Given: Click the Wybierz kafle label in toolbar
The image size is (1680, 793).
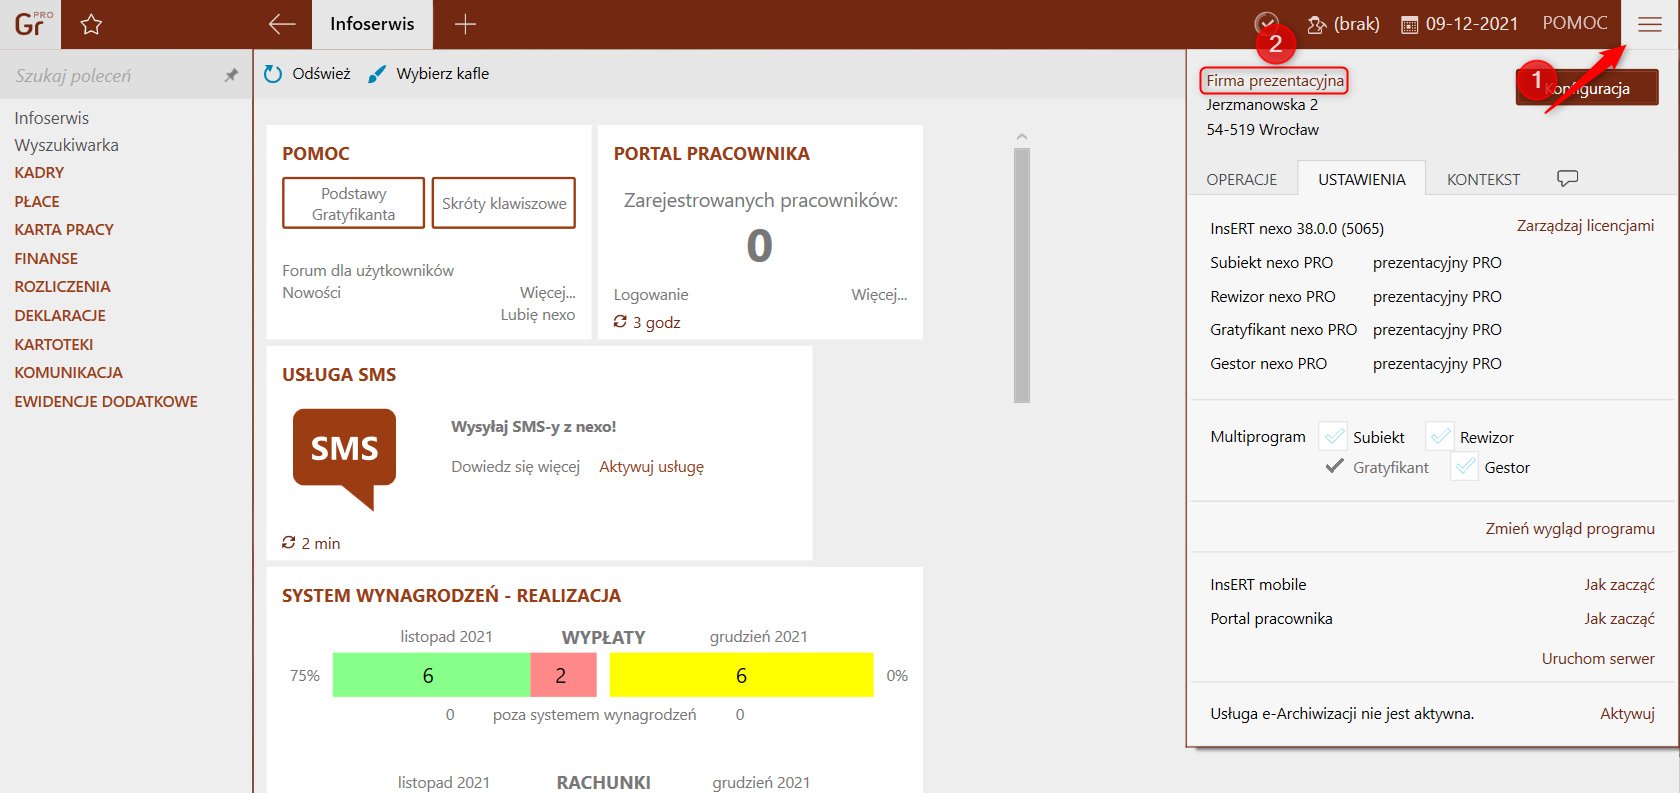Looking at the screenshot, I should (443, 74).
